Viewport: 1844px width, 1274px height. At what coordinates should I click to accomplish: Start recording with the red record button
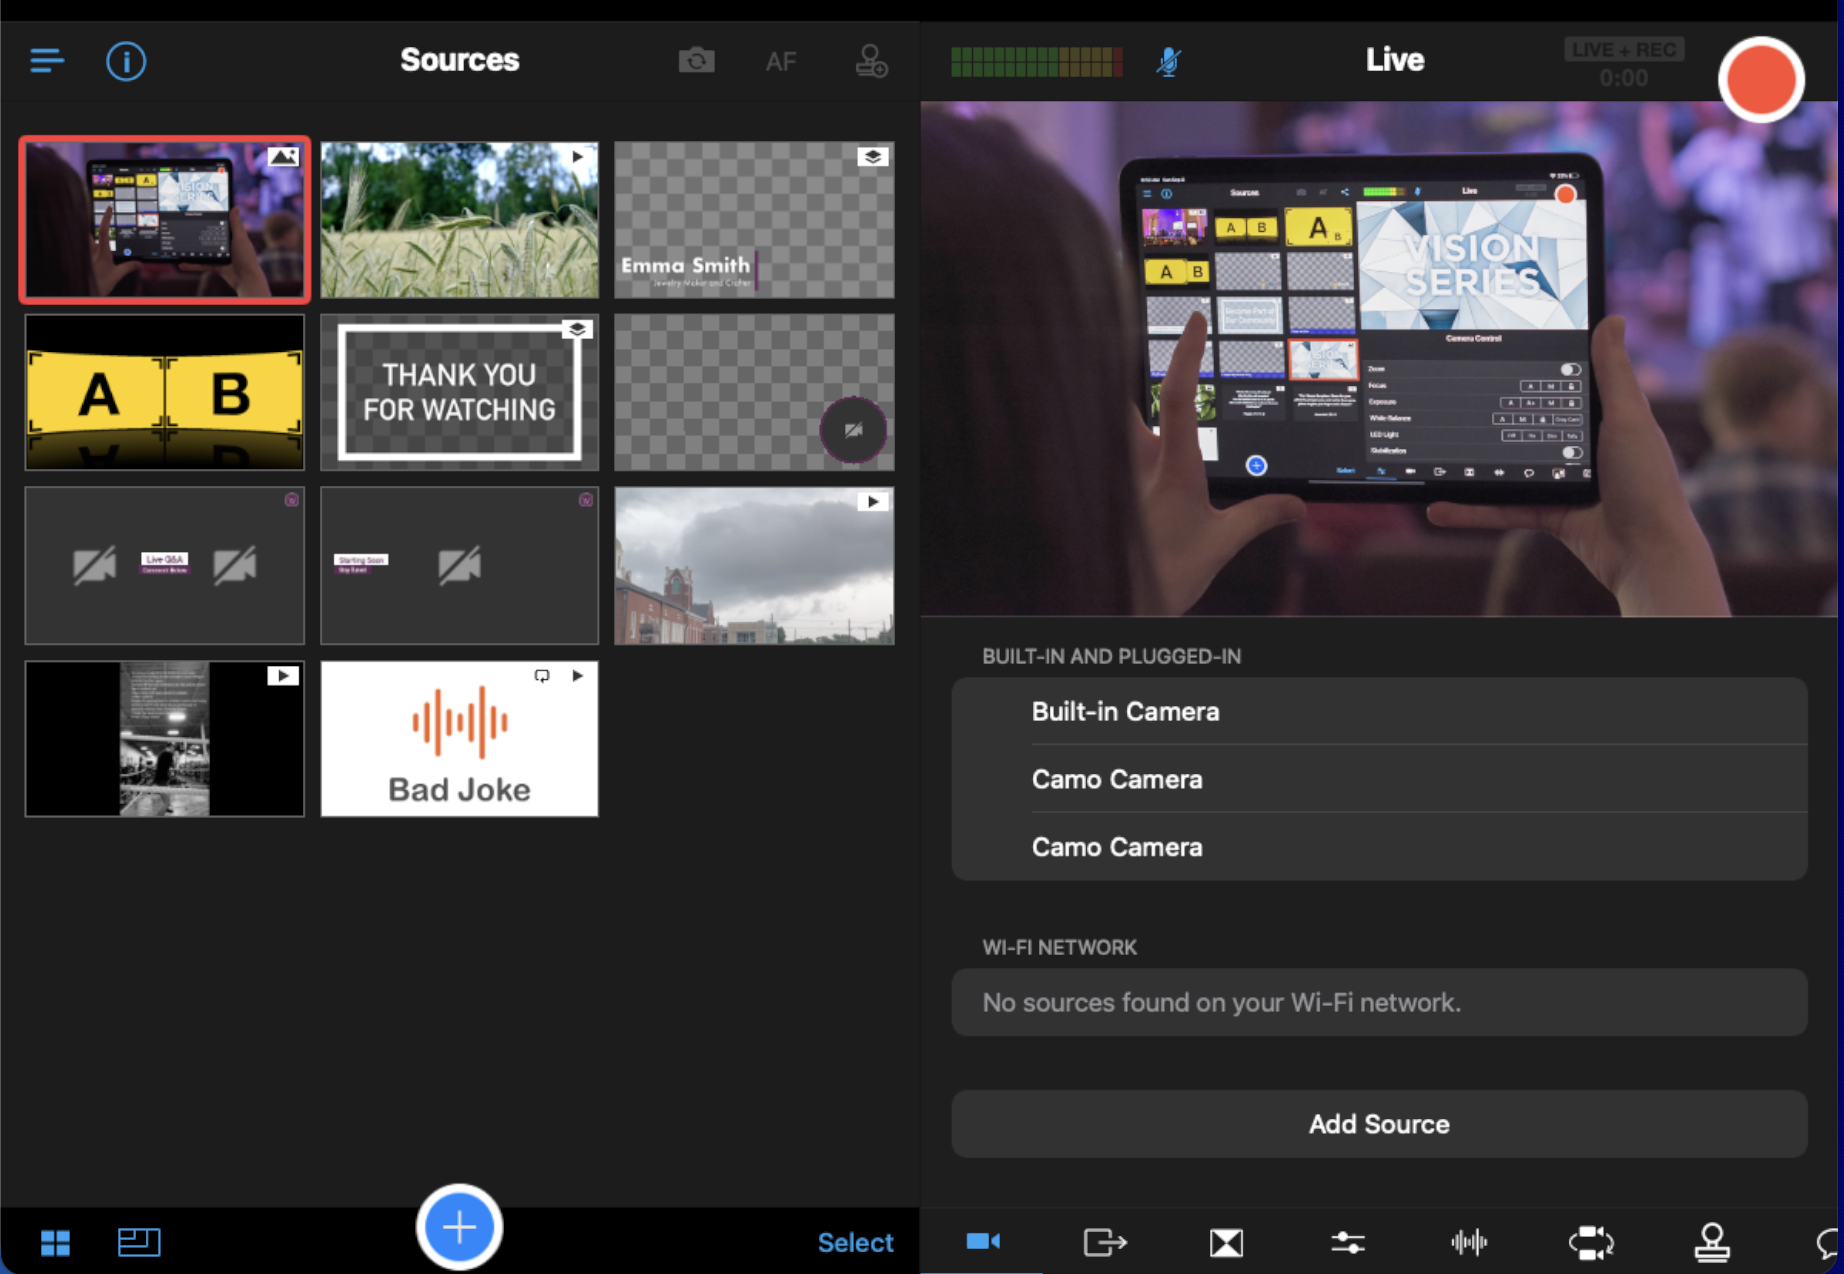tap(1761, 80)
